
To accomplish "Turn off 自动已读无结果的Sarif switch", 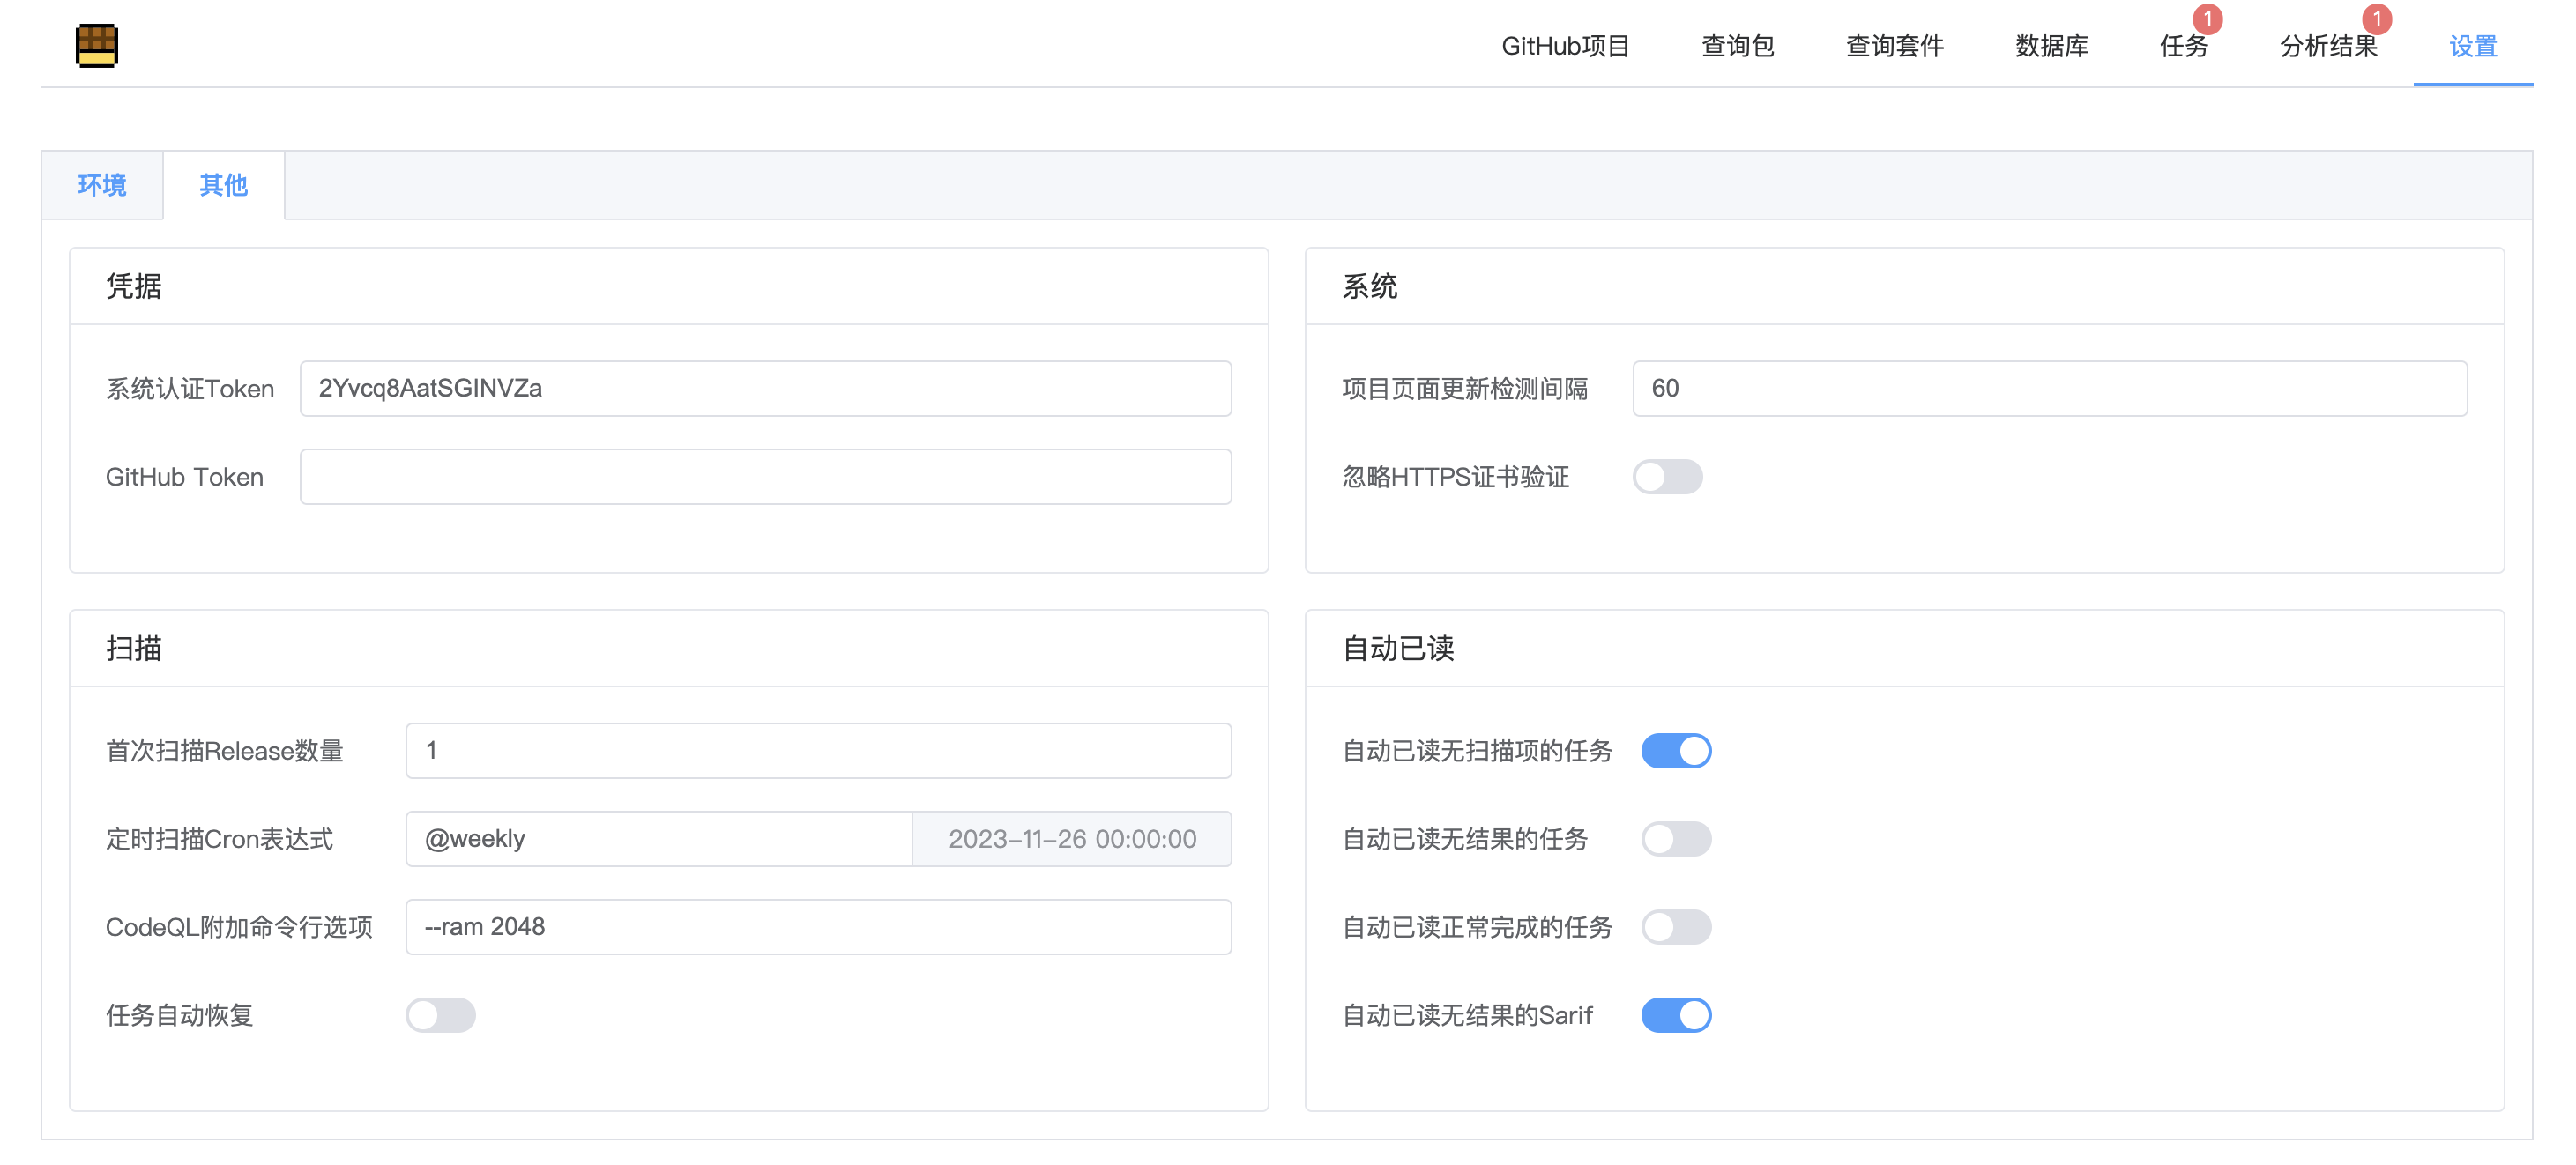I will [x=1676, y=1015].
